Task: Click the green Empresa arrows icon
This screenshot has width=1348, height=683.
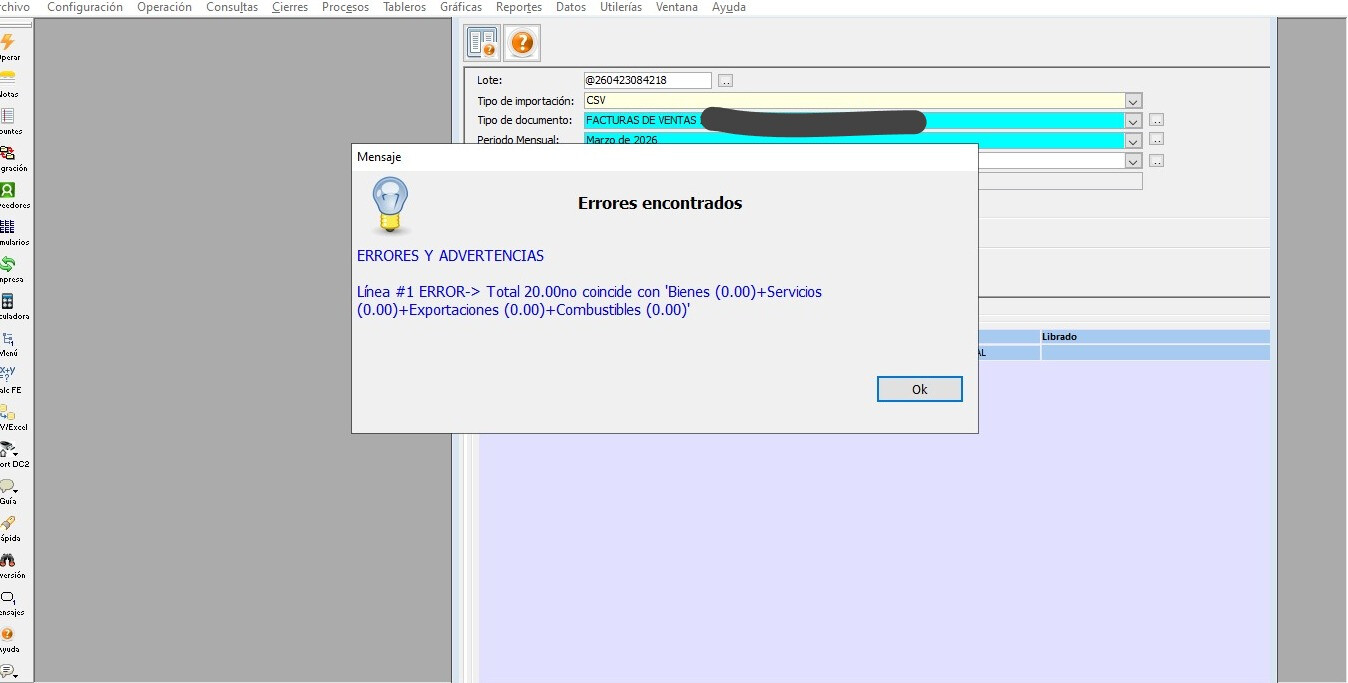Action: pyautogui.click(x=8, y=265)
